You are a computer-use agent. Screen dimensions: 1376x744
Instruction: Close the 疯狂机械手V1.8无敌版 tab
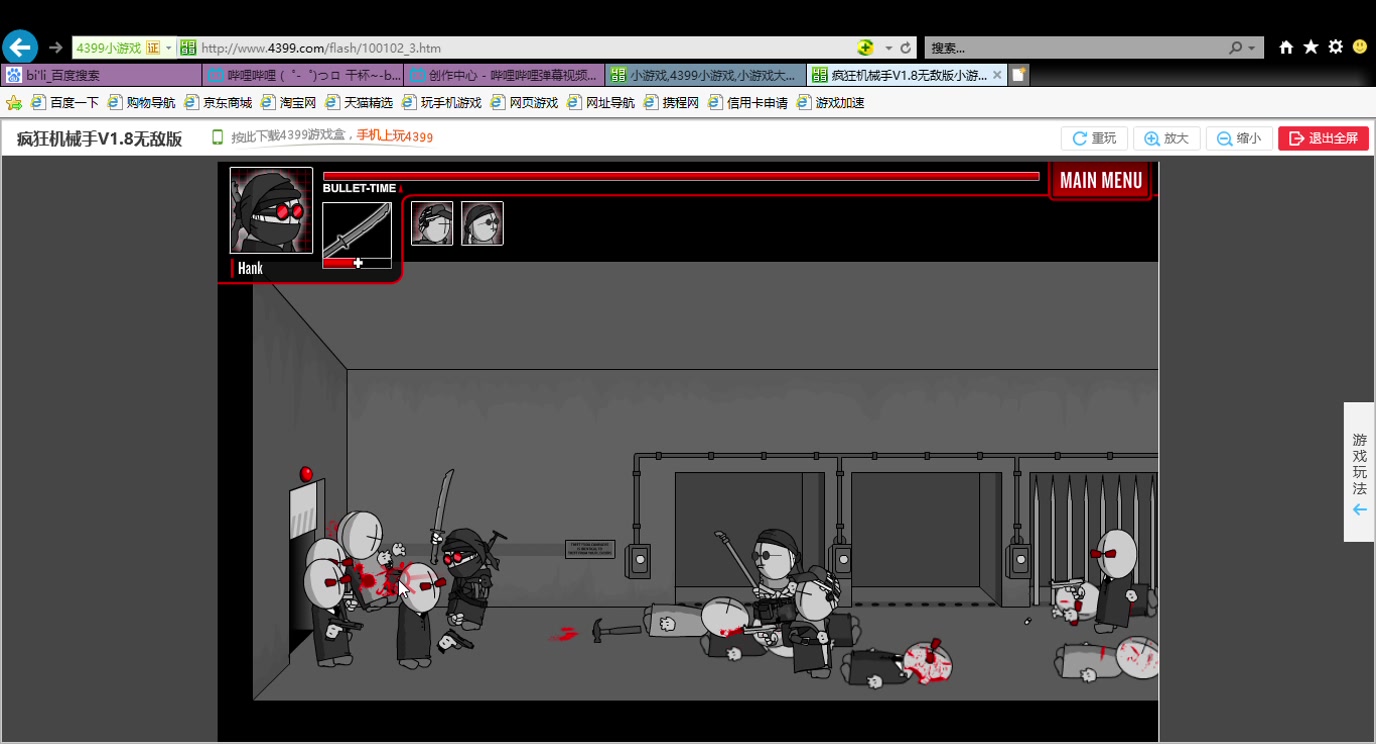(997, 75)
